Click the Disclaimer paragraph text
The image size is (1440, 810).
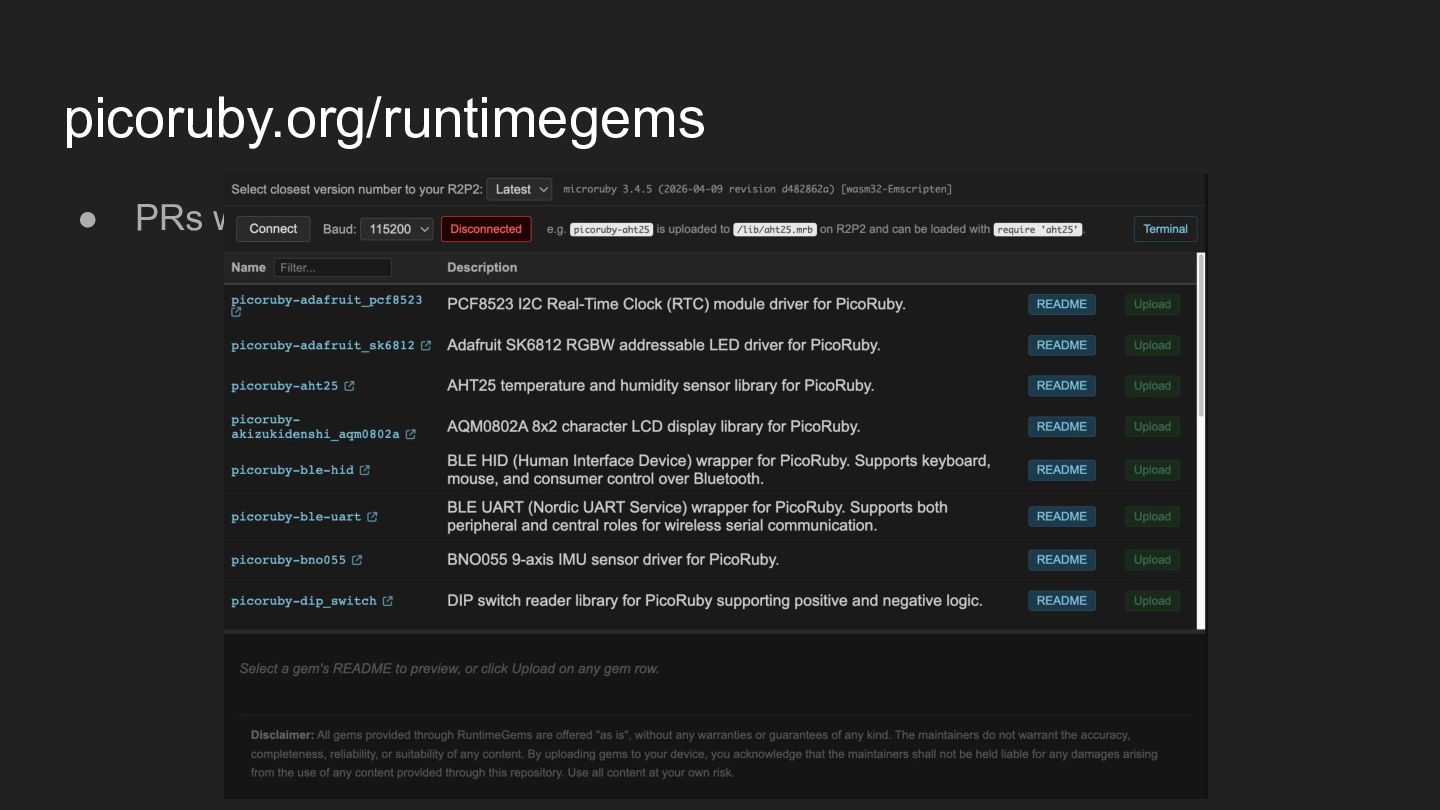(x=704, y=754)
